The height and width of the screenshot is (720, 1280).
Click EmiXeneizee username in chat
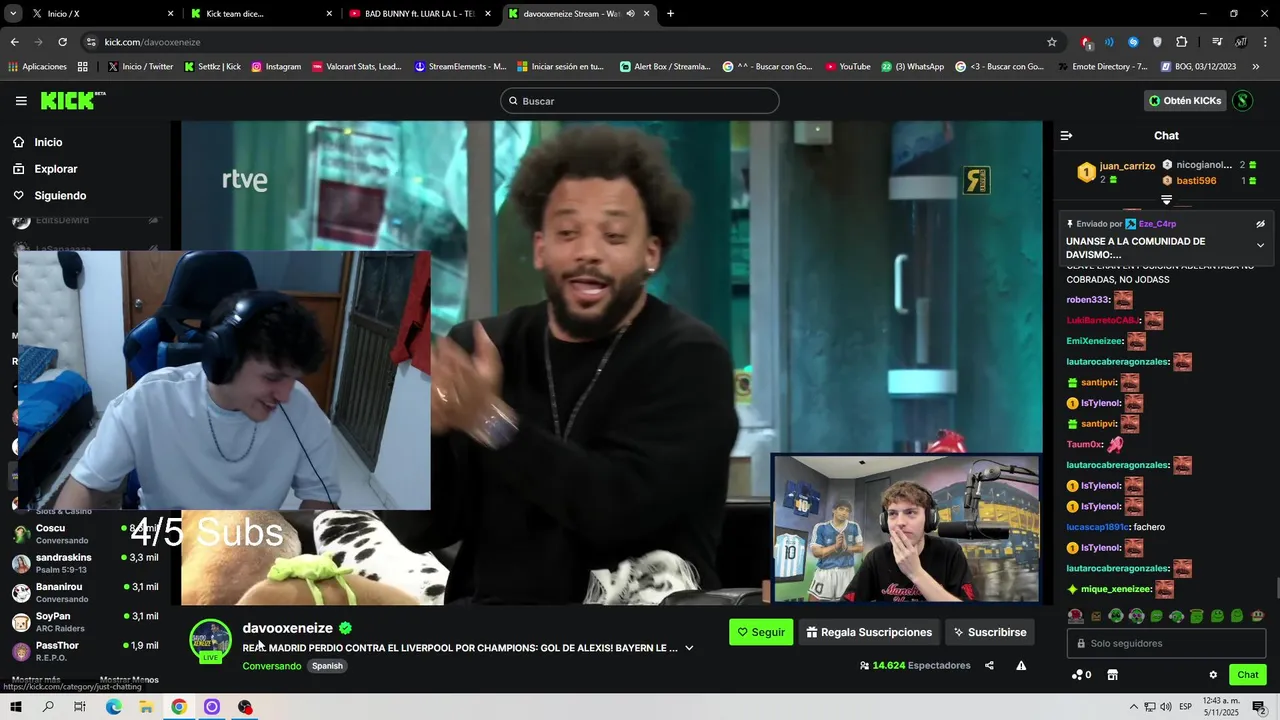click(1095, 341)
